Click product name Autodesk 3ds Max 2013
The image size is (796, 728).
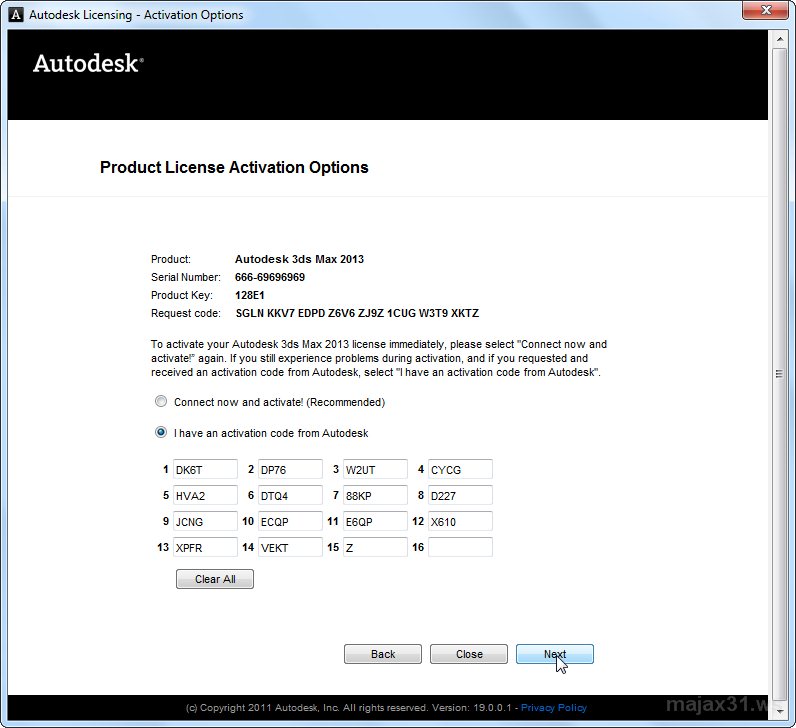click(x=299, y=259)
